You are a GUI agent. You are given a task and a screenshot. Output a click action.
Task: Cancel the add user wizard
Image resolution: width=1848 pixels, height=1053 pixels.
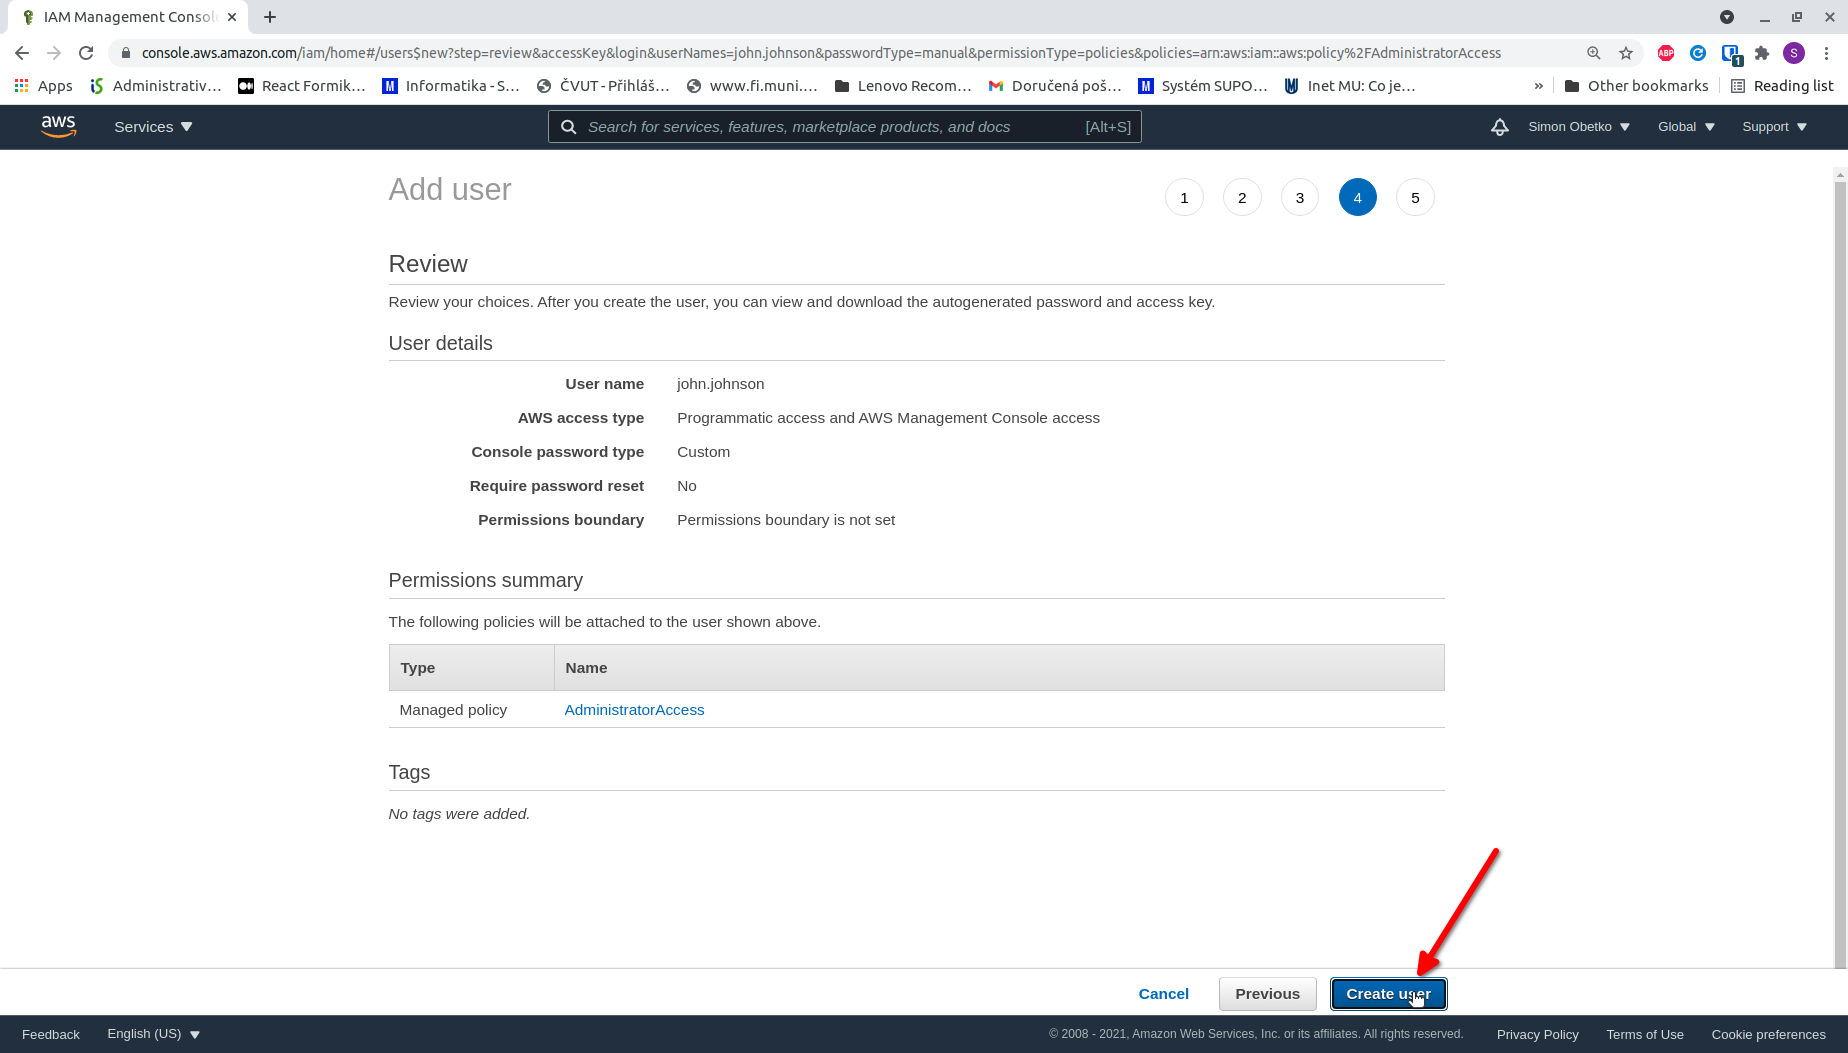(x=1163, y=994)
